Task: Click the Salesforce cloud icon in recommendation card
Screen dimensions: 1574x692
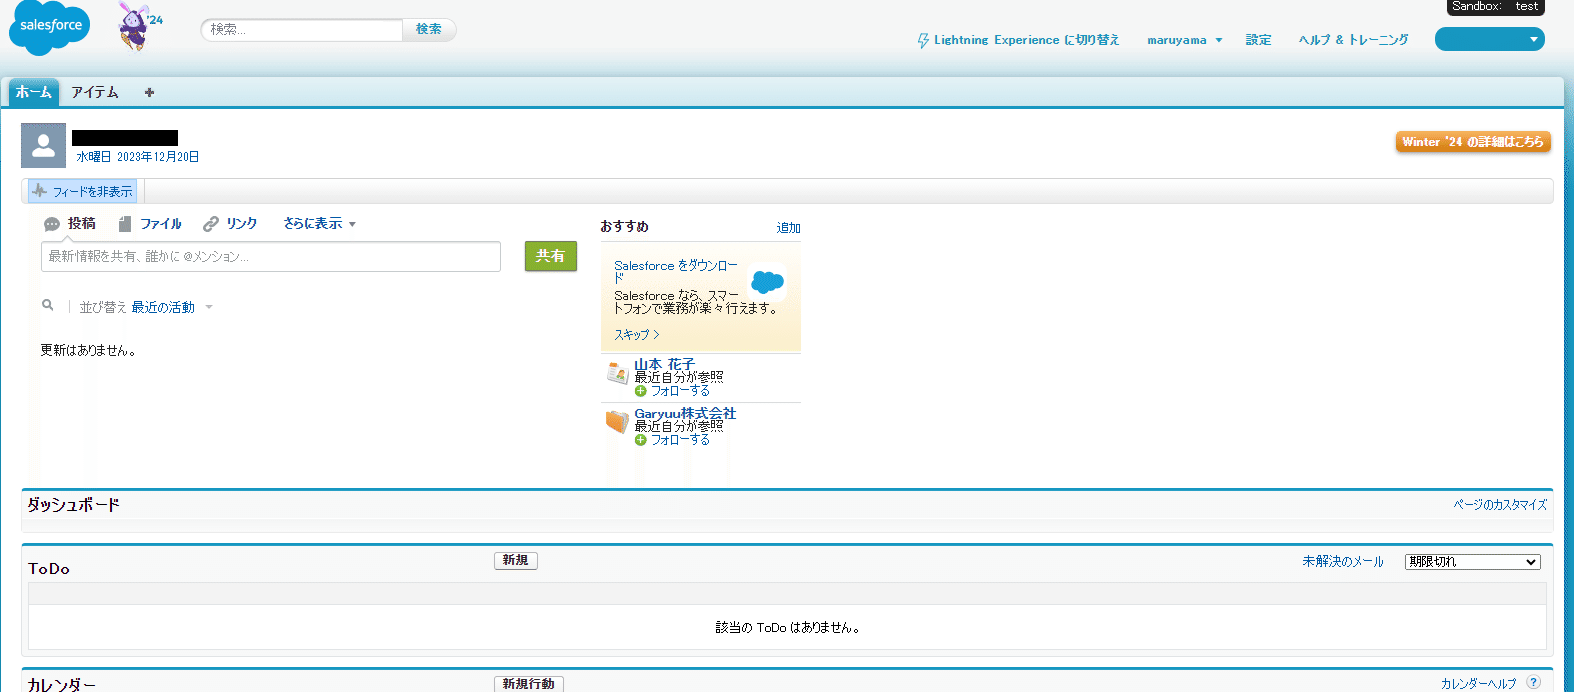Action: (x=767, y=282)
